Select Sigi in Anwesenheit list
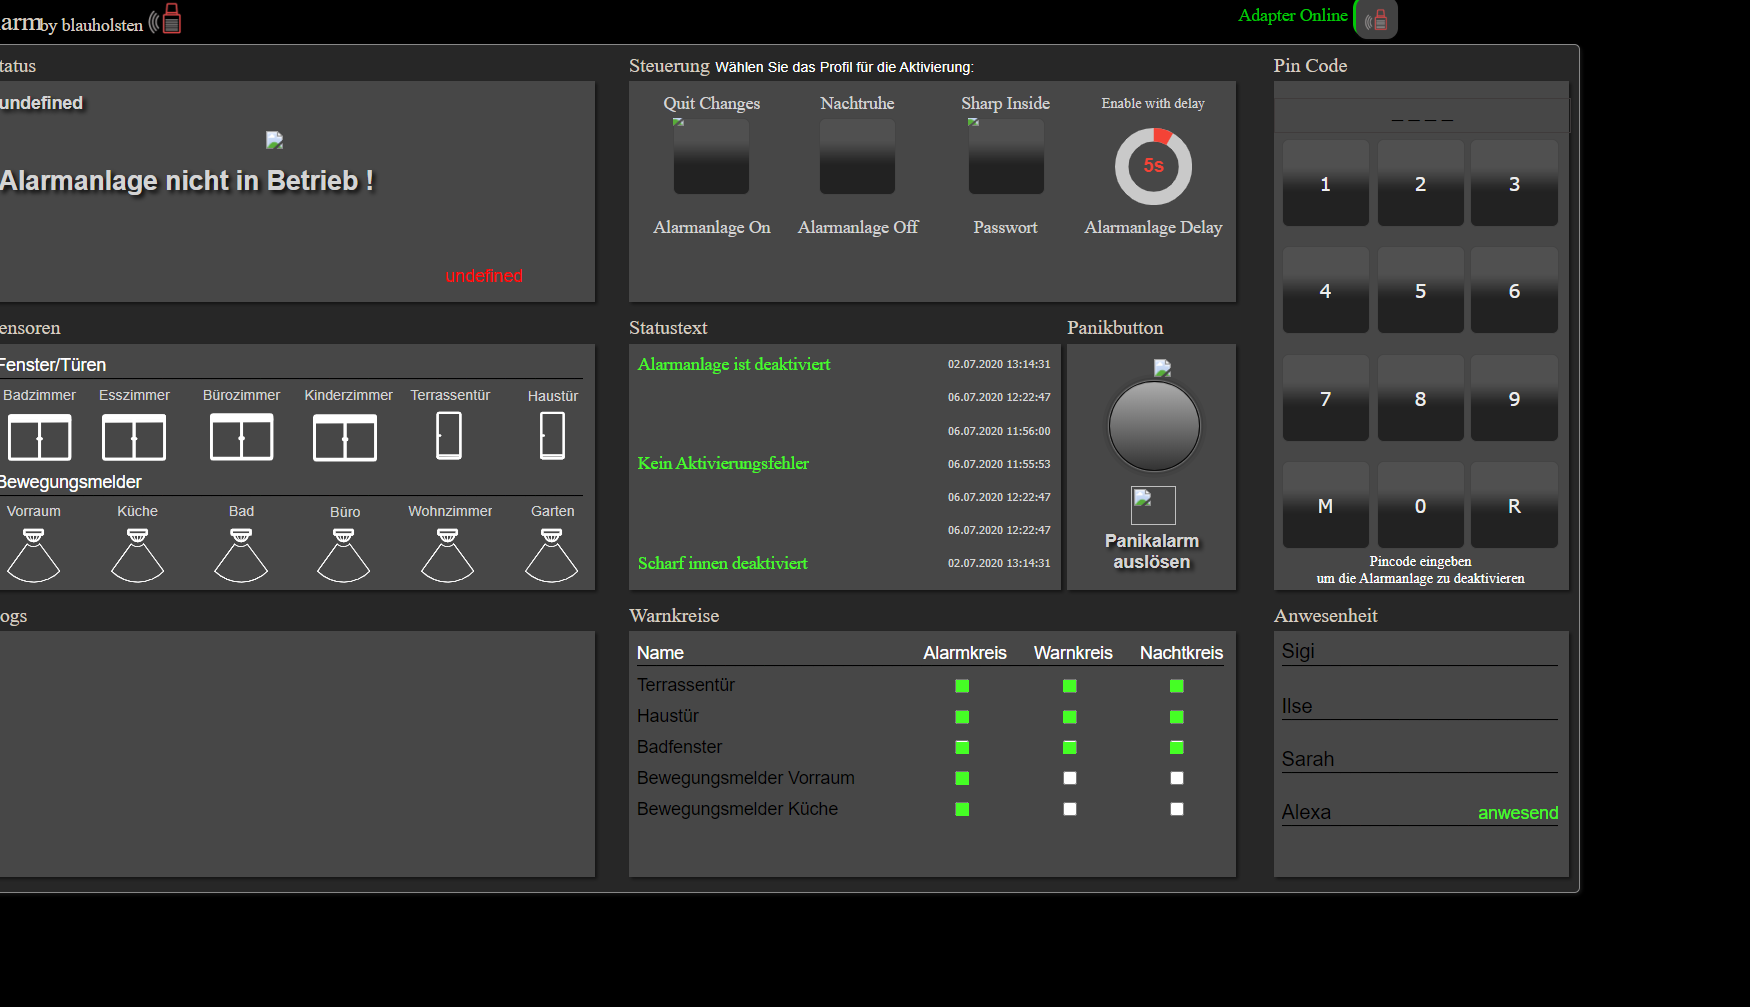This screenshot has height=1007, width=1750. [1420, 651]
